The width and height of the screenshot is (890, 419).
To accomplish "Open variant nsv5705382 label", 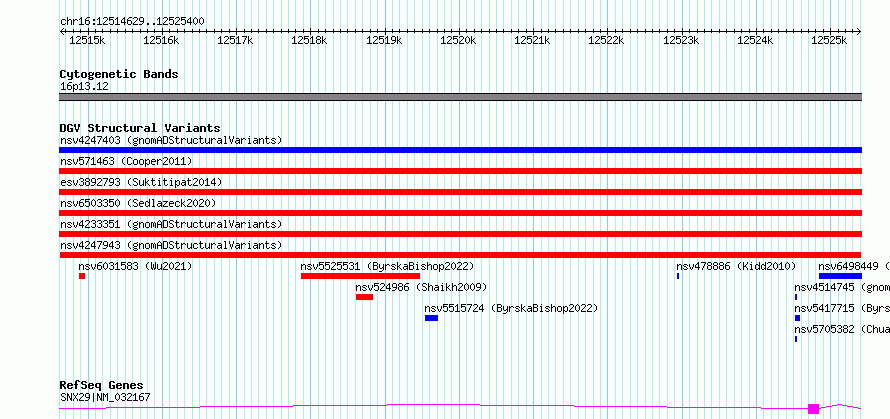I will pyautogui.click(x=842, y=329).
